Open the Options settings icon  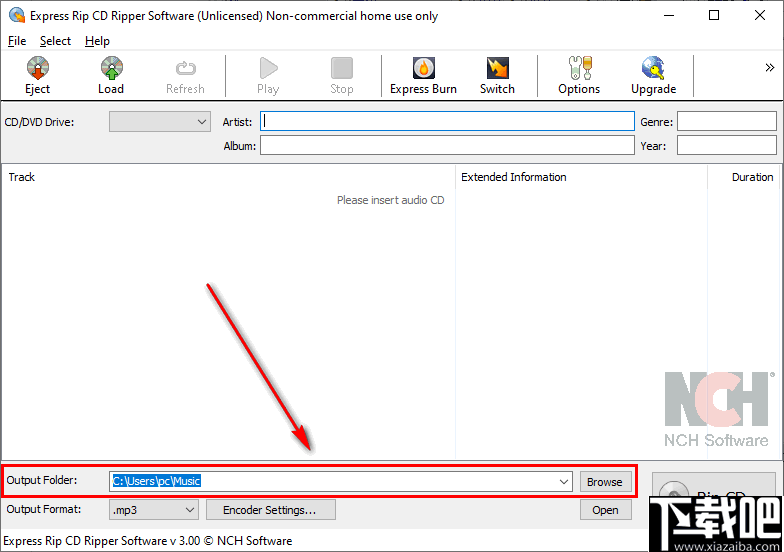580,68
